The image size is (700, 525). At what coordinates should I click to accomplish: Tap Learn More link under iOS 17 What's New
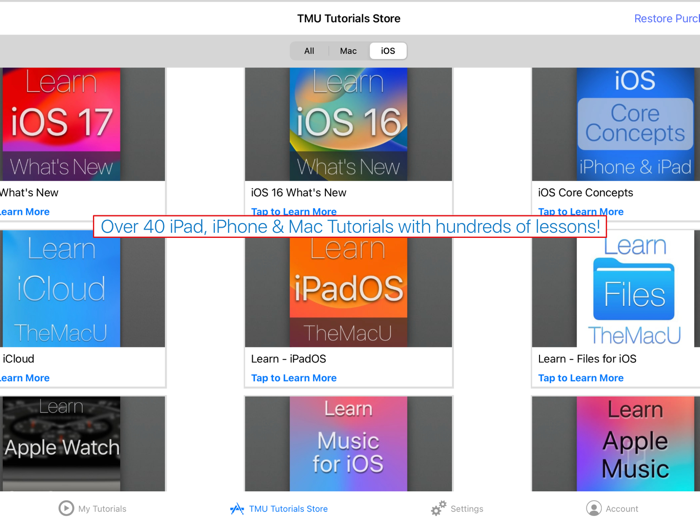tap(25, 212)
